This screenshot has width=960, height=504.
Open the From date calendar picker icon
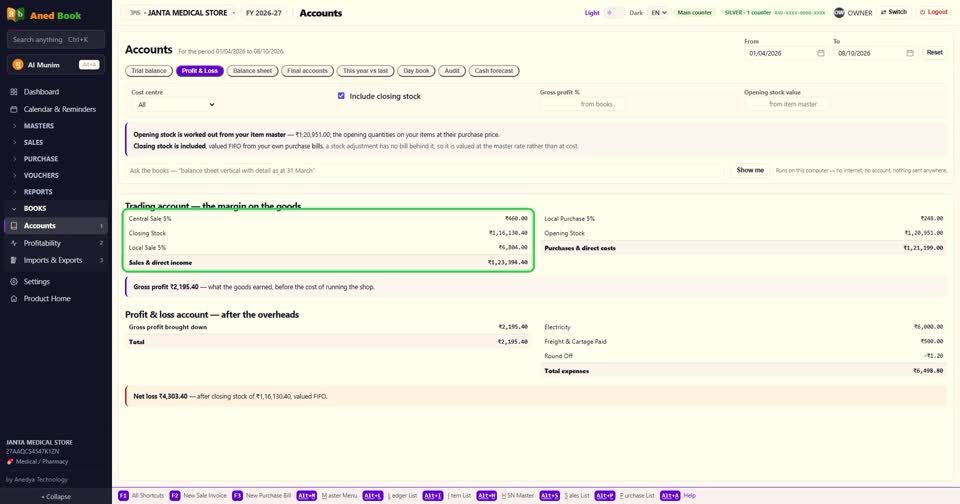[820, 53]
